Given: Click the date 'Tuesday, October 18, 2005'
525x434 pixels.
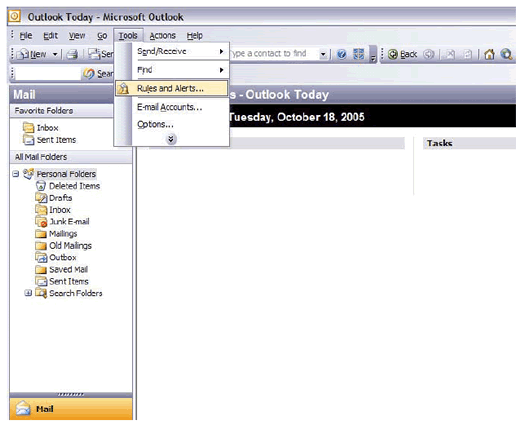Looking at the screenshot, I should pos(297,117).
